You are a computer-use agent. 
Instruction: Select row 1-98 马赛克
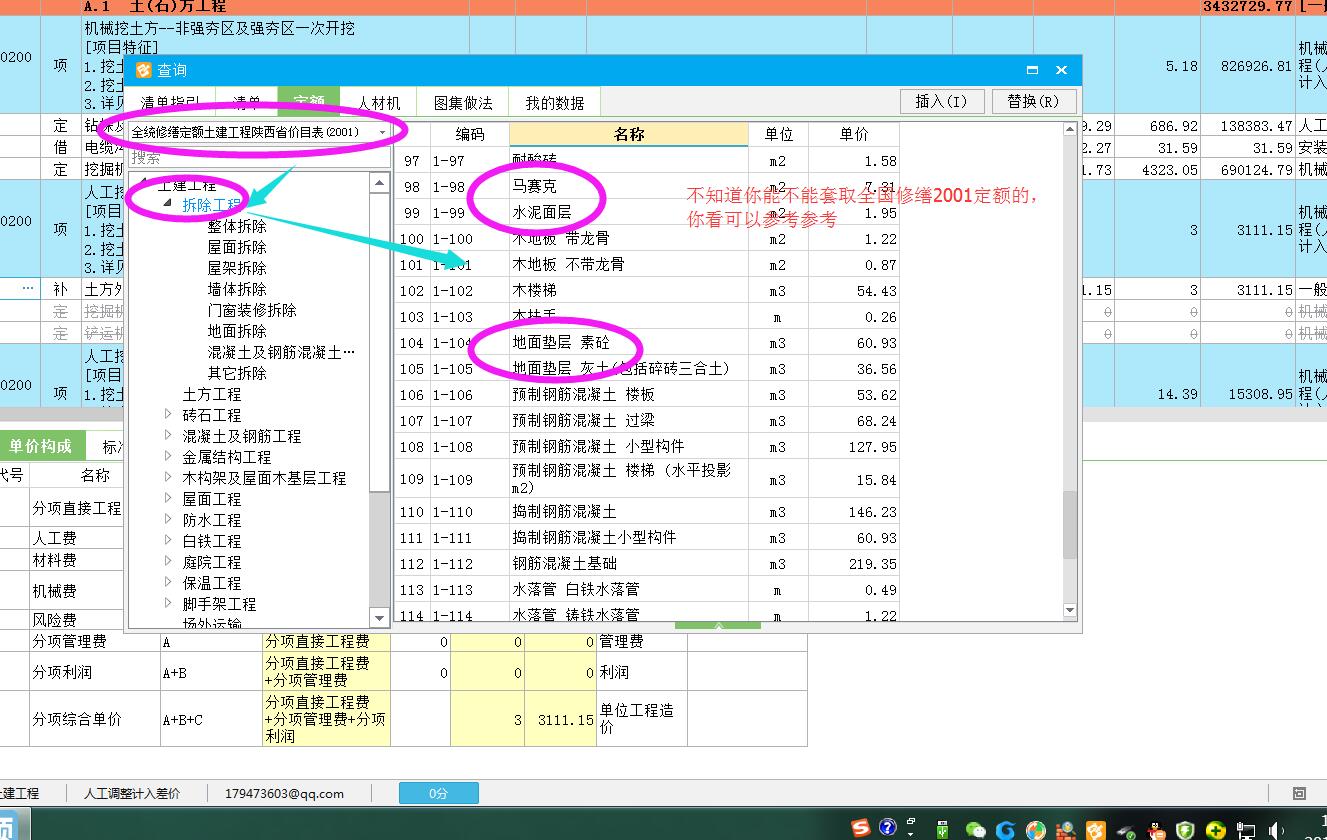tap(647, 187)
